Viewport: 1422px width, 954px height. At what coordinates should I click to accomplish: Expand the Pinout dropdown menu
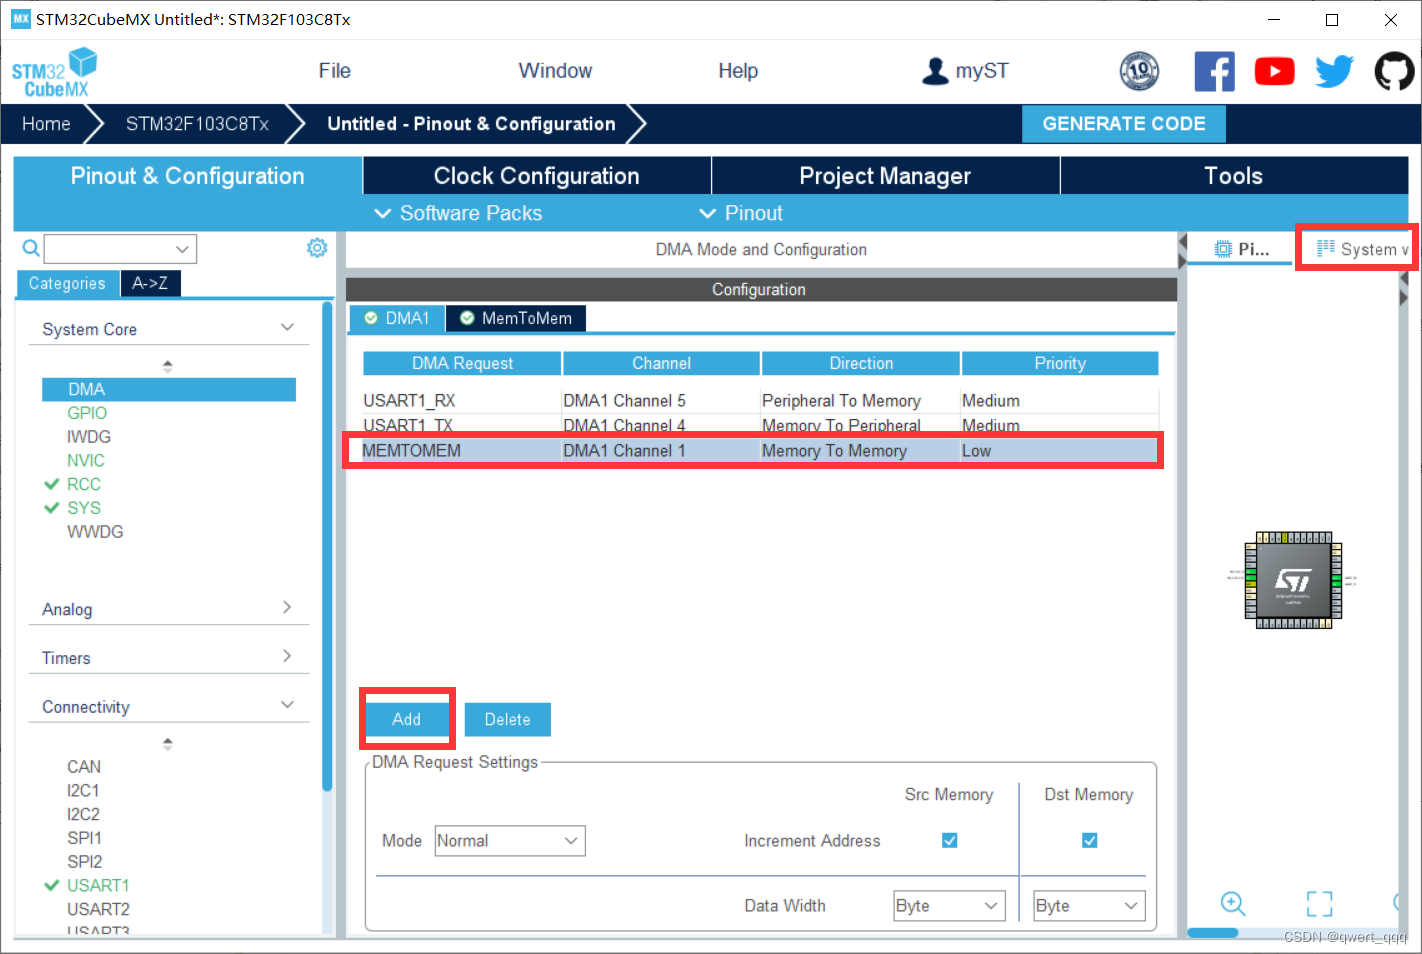point(741,213)
